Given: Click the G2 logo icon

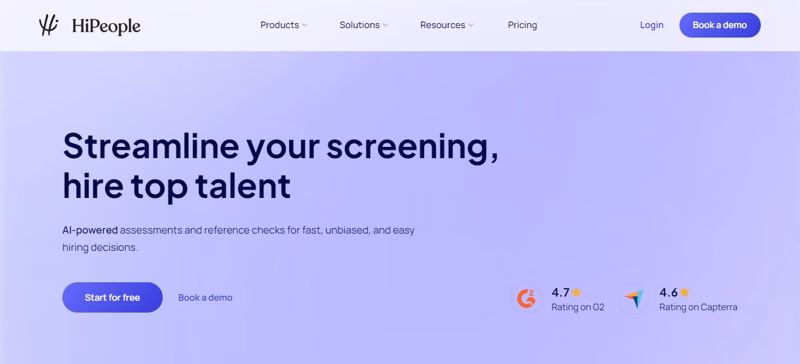Looking at the screenshot, I should 526,299.
